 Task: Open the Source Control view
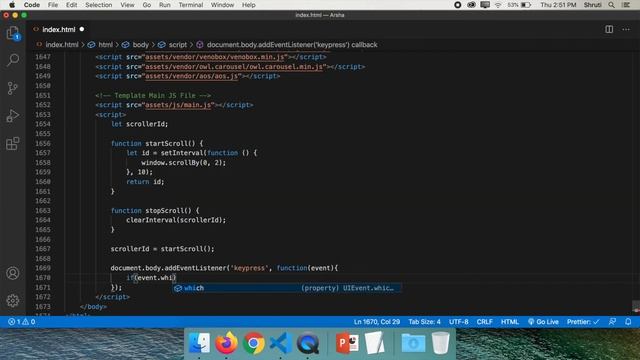coord(13,88)
